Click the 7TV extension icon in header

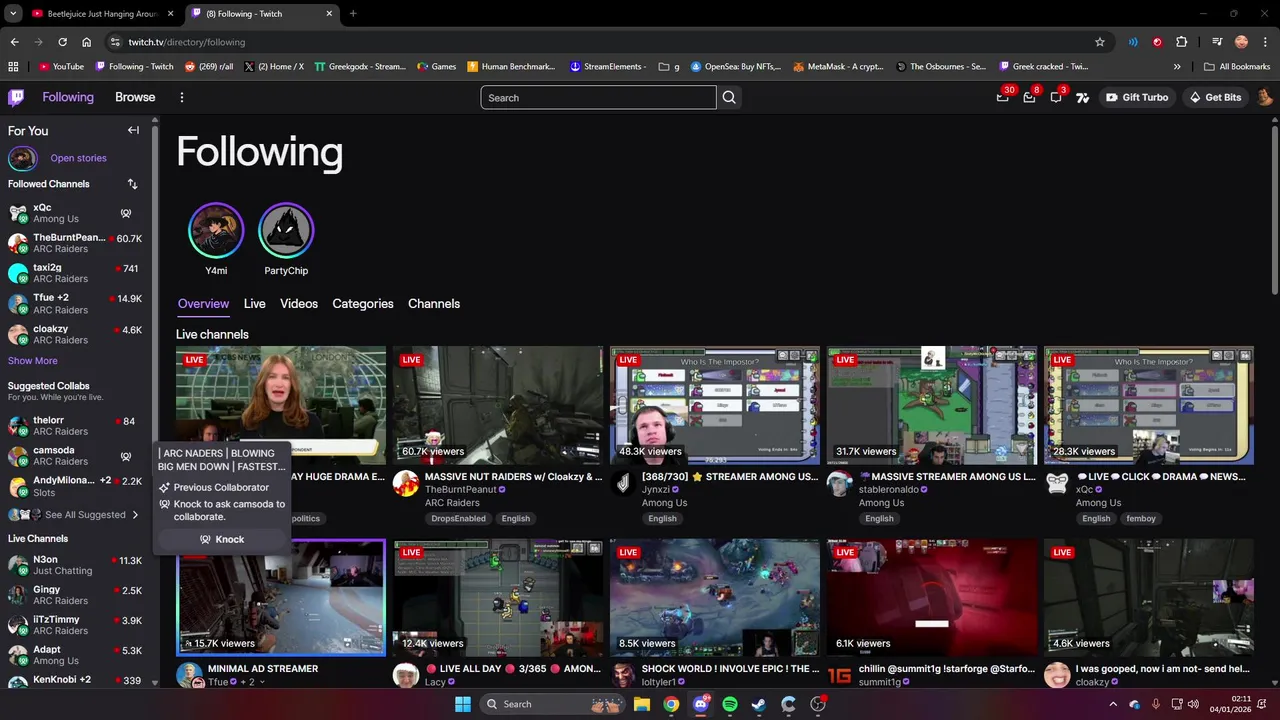[x=1082, y=97]
